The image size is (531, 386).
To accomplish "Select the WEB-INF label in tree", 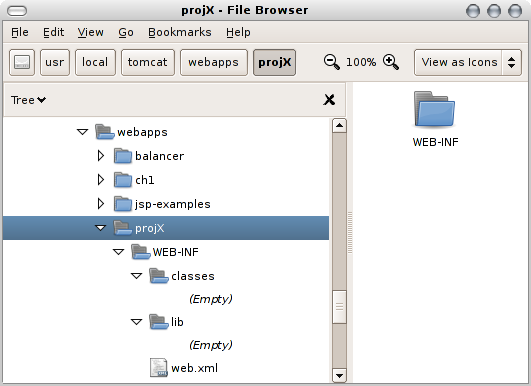I will click(175, 252).
